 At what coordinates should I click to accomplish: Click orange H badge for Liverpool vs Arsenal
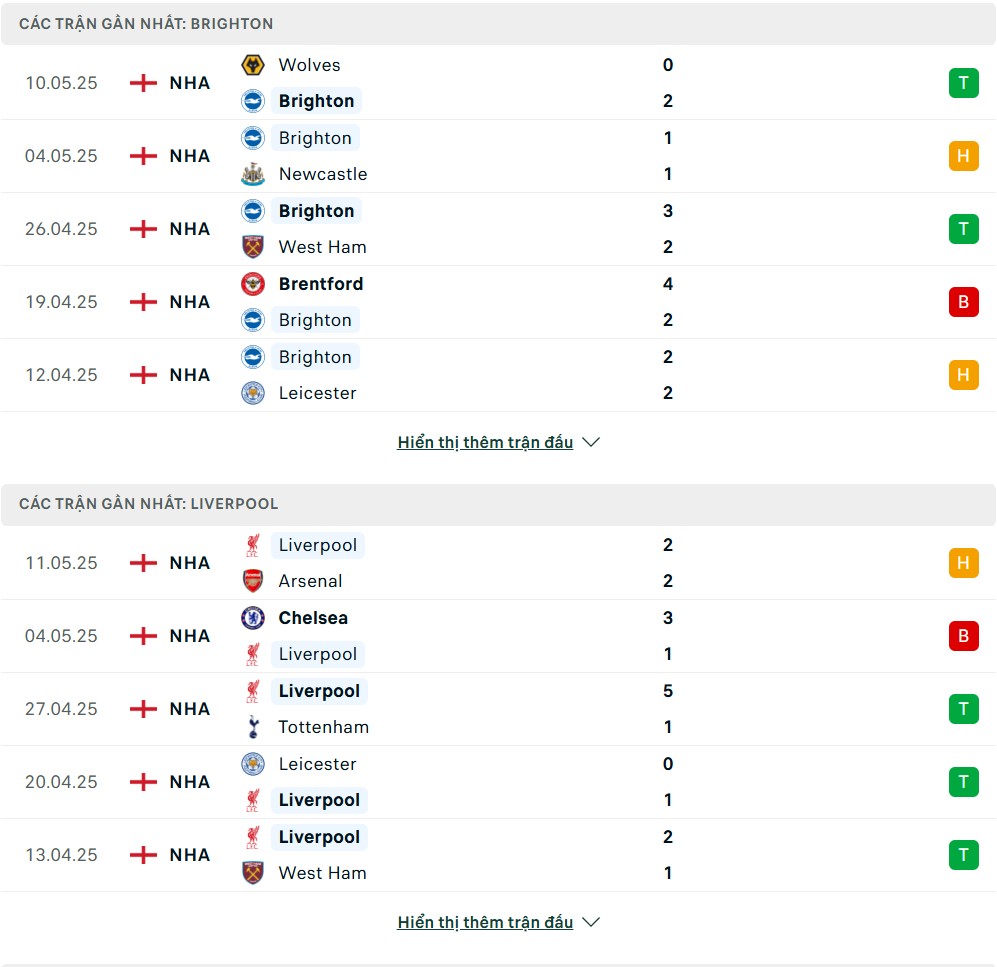click(x=963, y=563)
